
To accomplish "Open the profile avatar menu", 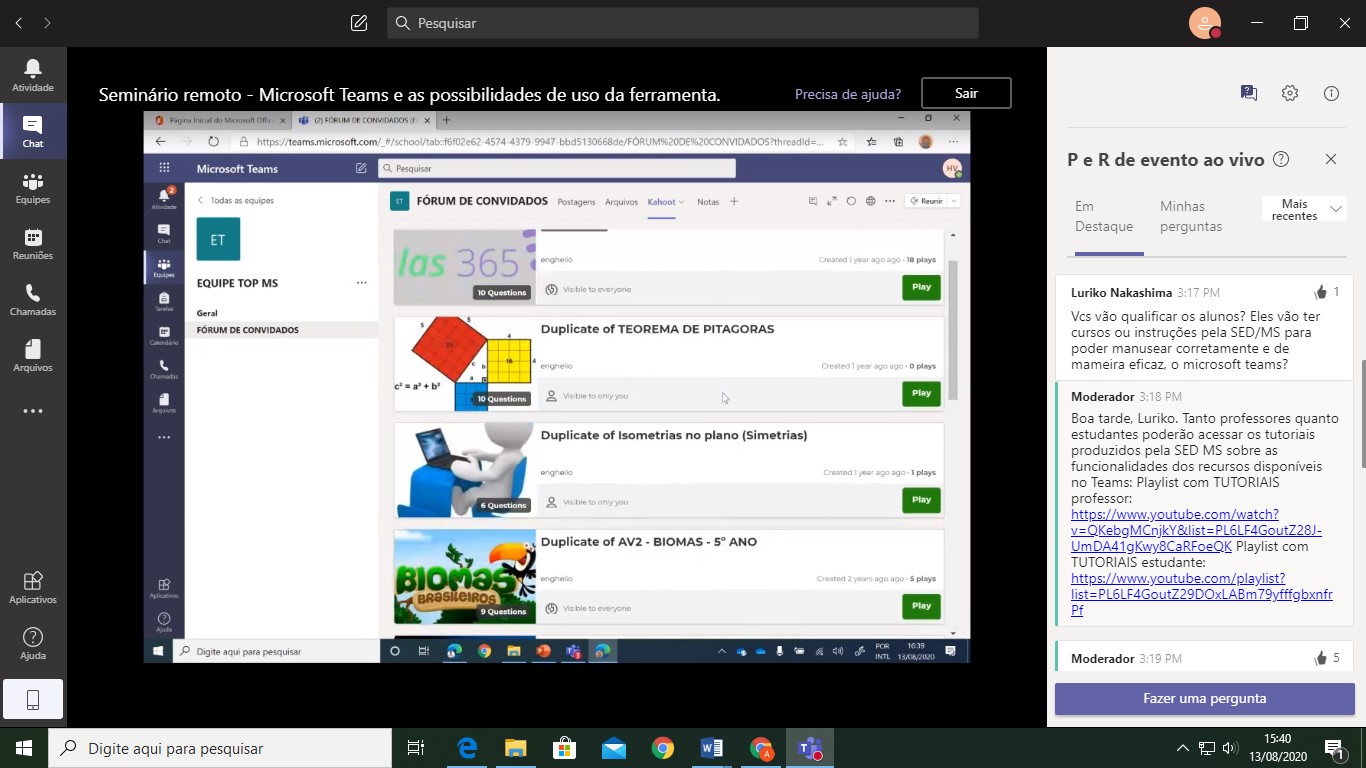I will [x=1205, y=23].
